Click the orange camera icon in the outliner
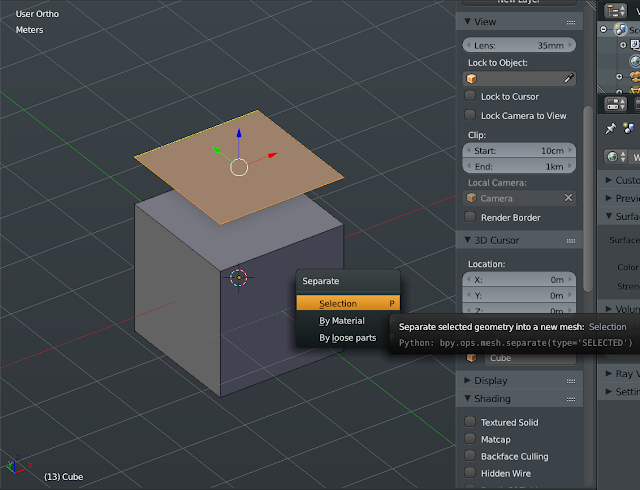The width and height of the screenshot is (640, 490). point(635,76)
